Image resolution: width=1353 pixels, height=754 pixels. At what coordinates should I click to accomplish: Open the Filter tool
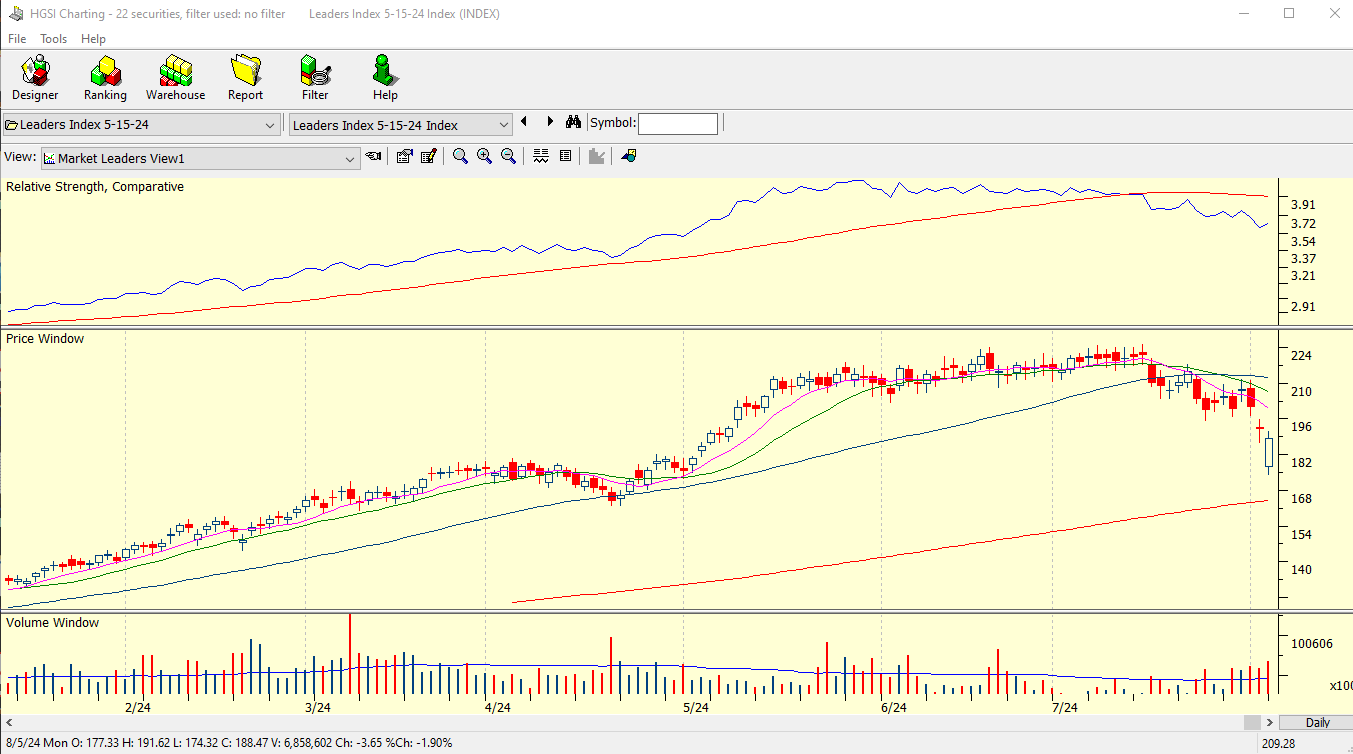315,78
